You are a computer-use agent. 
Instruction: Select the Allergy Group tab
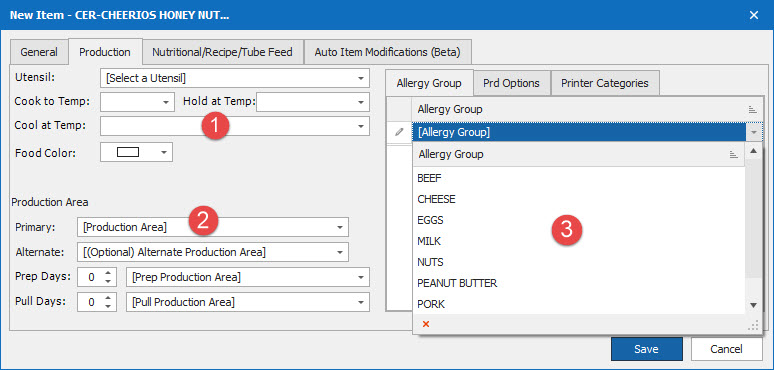click(429, 83)
